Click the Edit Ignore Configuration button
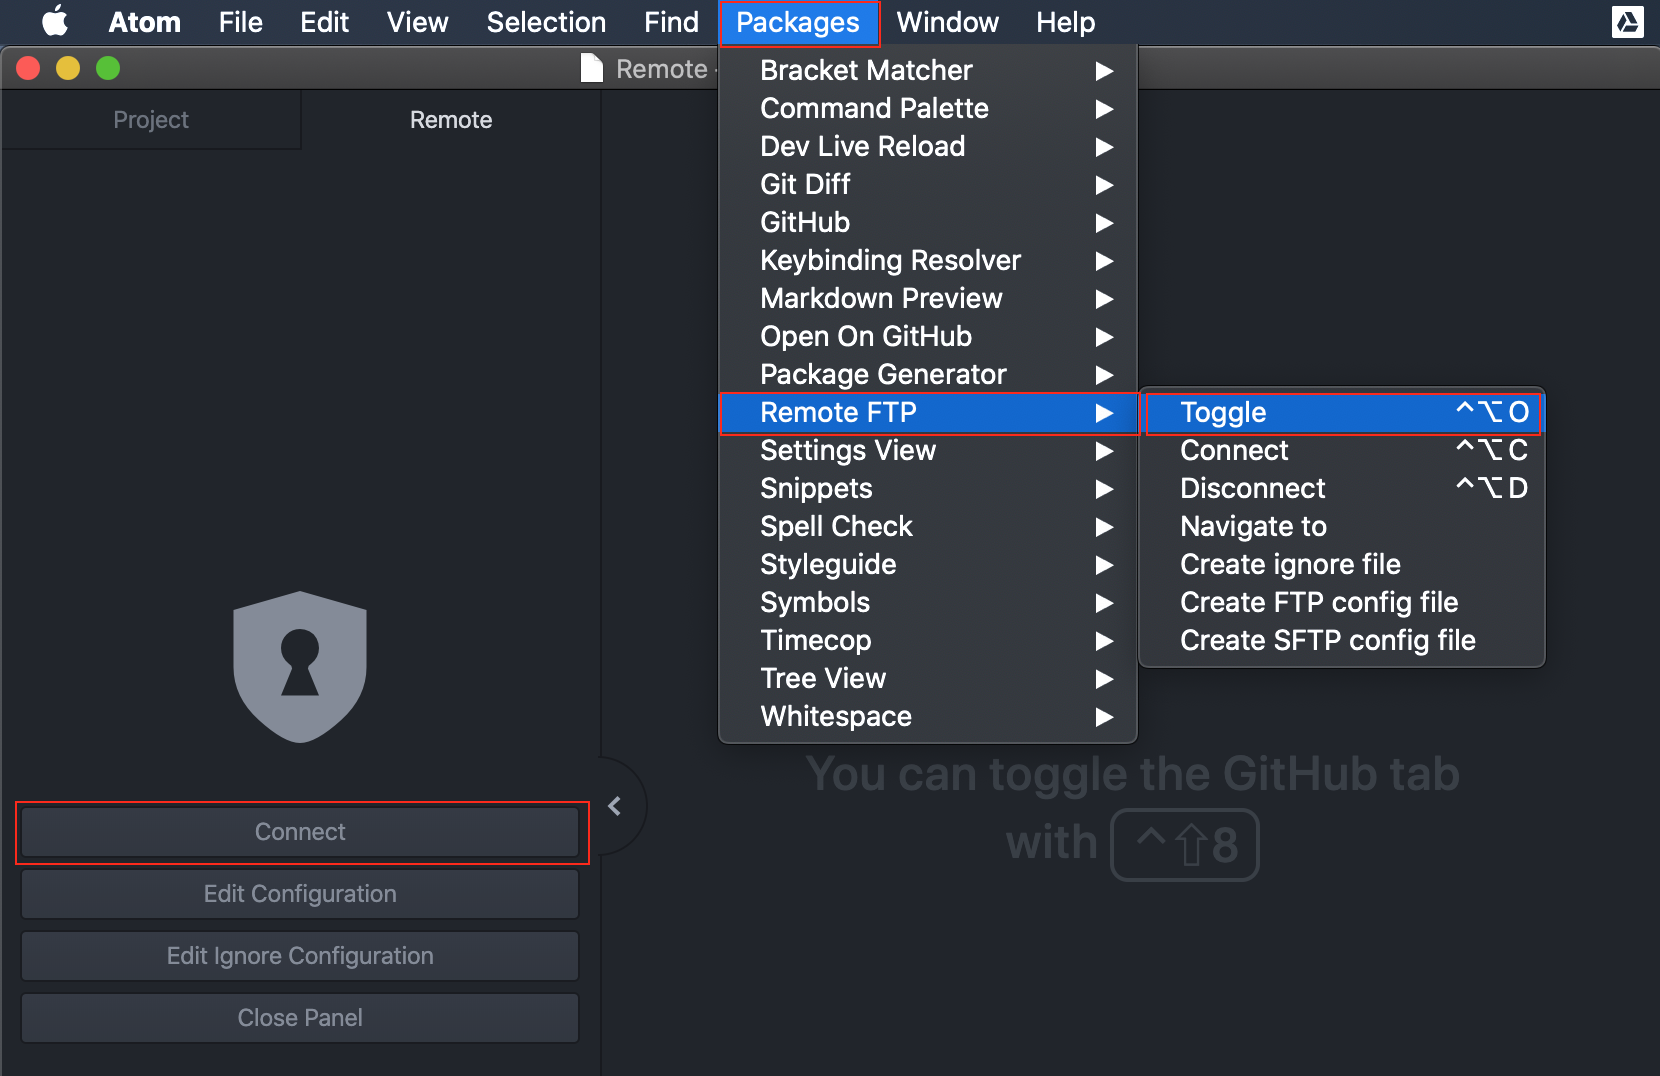 (300, 956)
